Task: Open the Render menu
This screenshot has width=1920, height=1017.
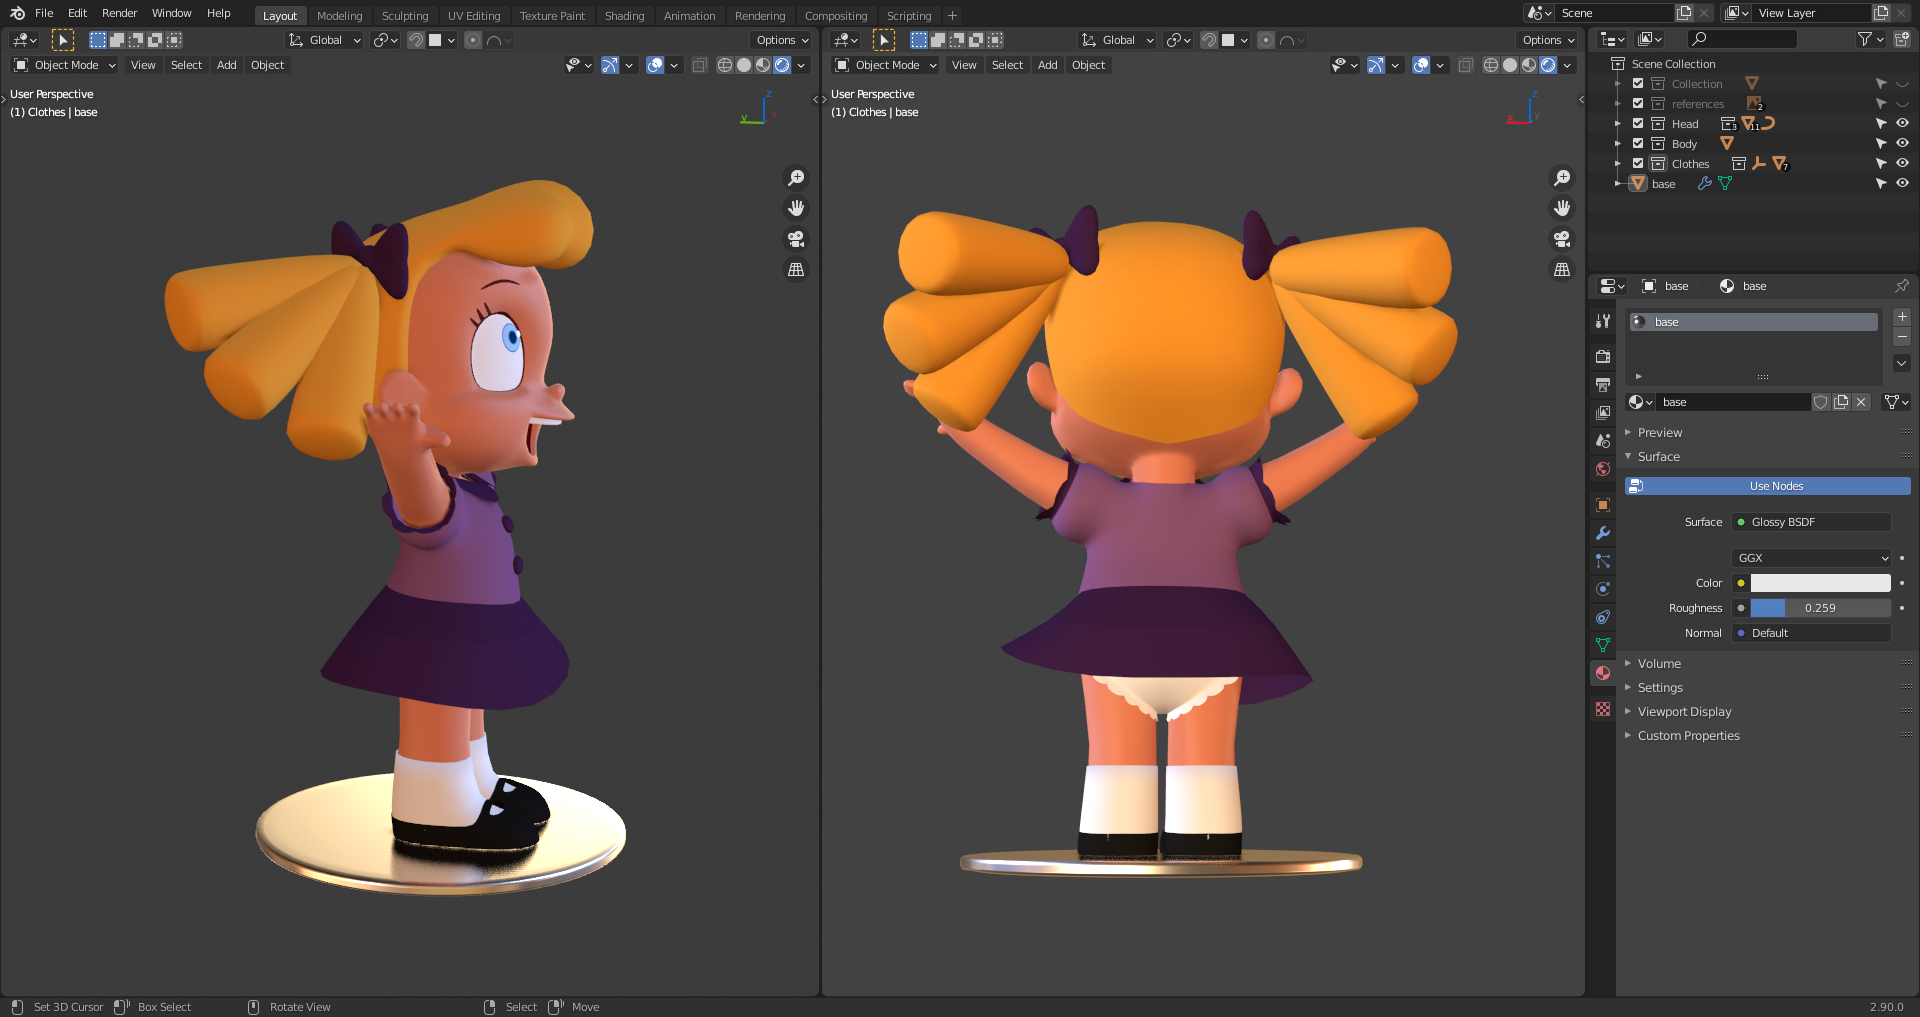Action: (x=119, y=13)
